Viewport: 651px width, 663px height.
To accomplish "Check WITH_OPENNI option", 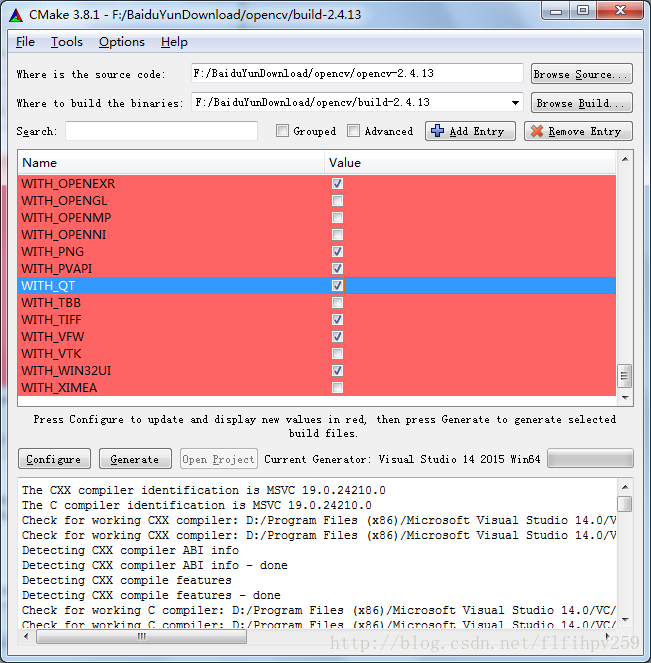I will (337, 235).
